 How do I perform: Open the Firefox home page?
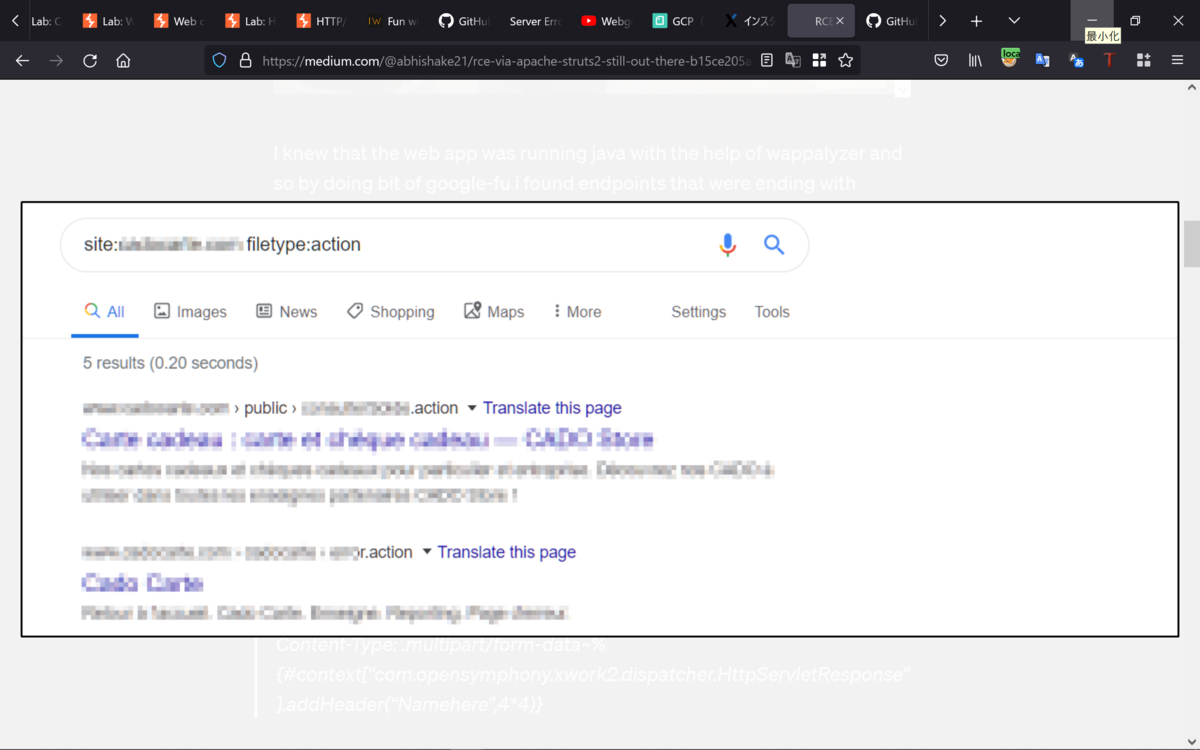click(x=123, y=61)
